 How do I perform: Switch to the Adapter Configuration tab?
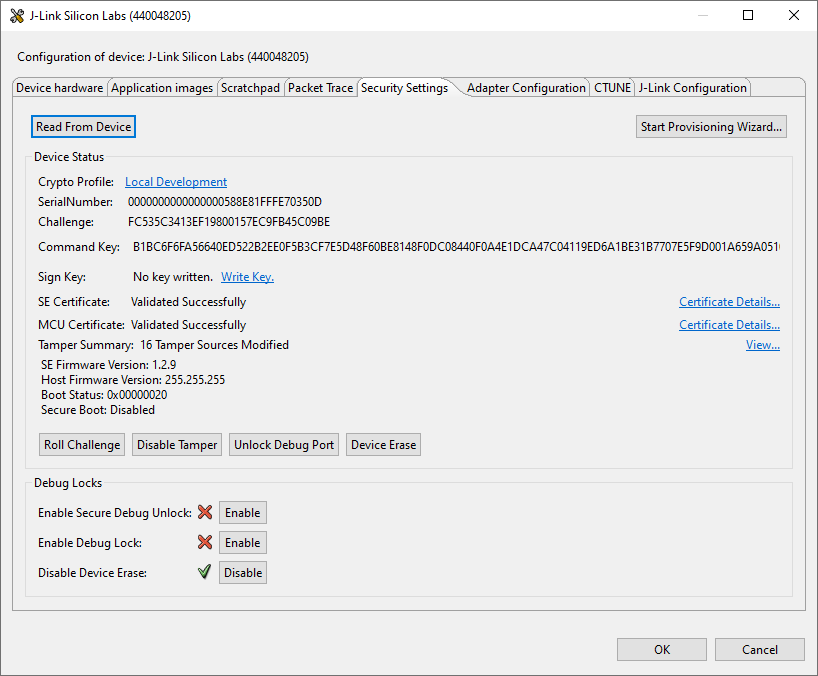coord(526,87)
